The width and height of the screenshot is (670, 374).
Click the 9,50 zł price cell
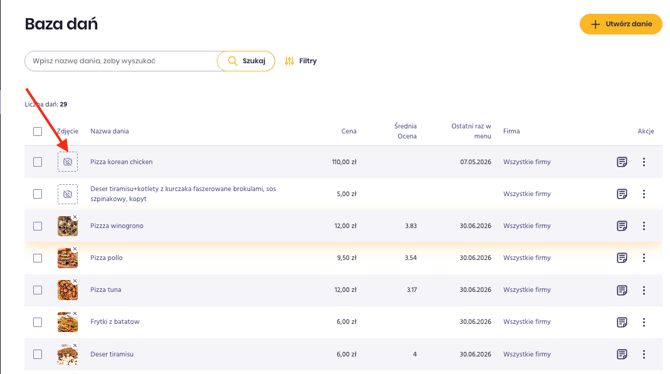347,258
